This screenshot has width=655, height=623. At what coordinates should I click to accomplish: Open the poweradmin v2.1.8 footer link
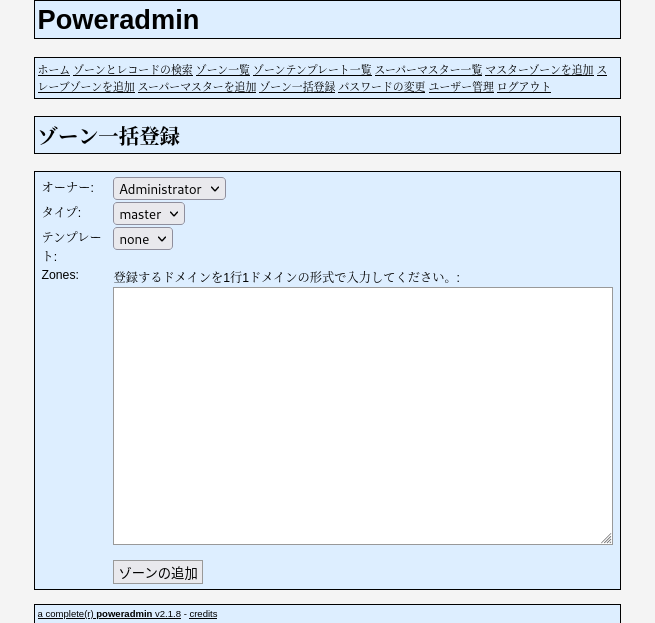coord(109,614)
